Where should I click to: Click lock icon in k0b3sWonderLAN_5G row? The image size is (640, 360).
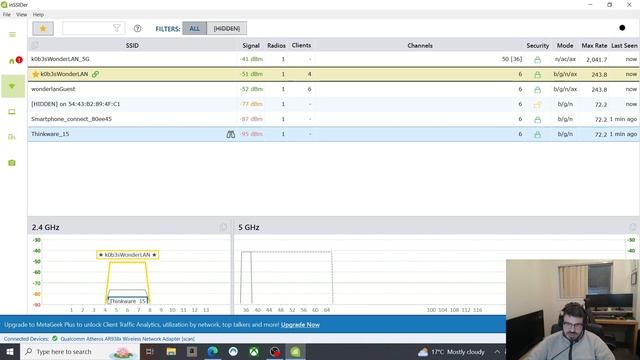pos(538,60)
